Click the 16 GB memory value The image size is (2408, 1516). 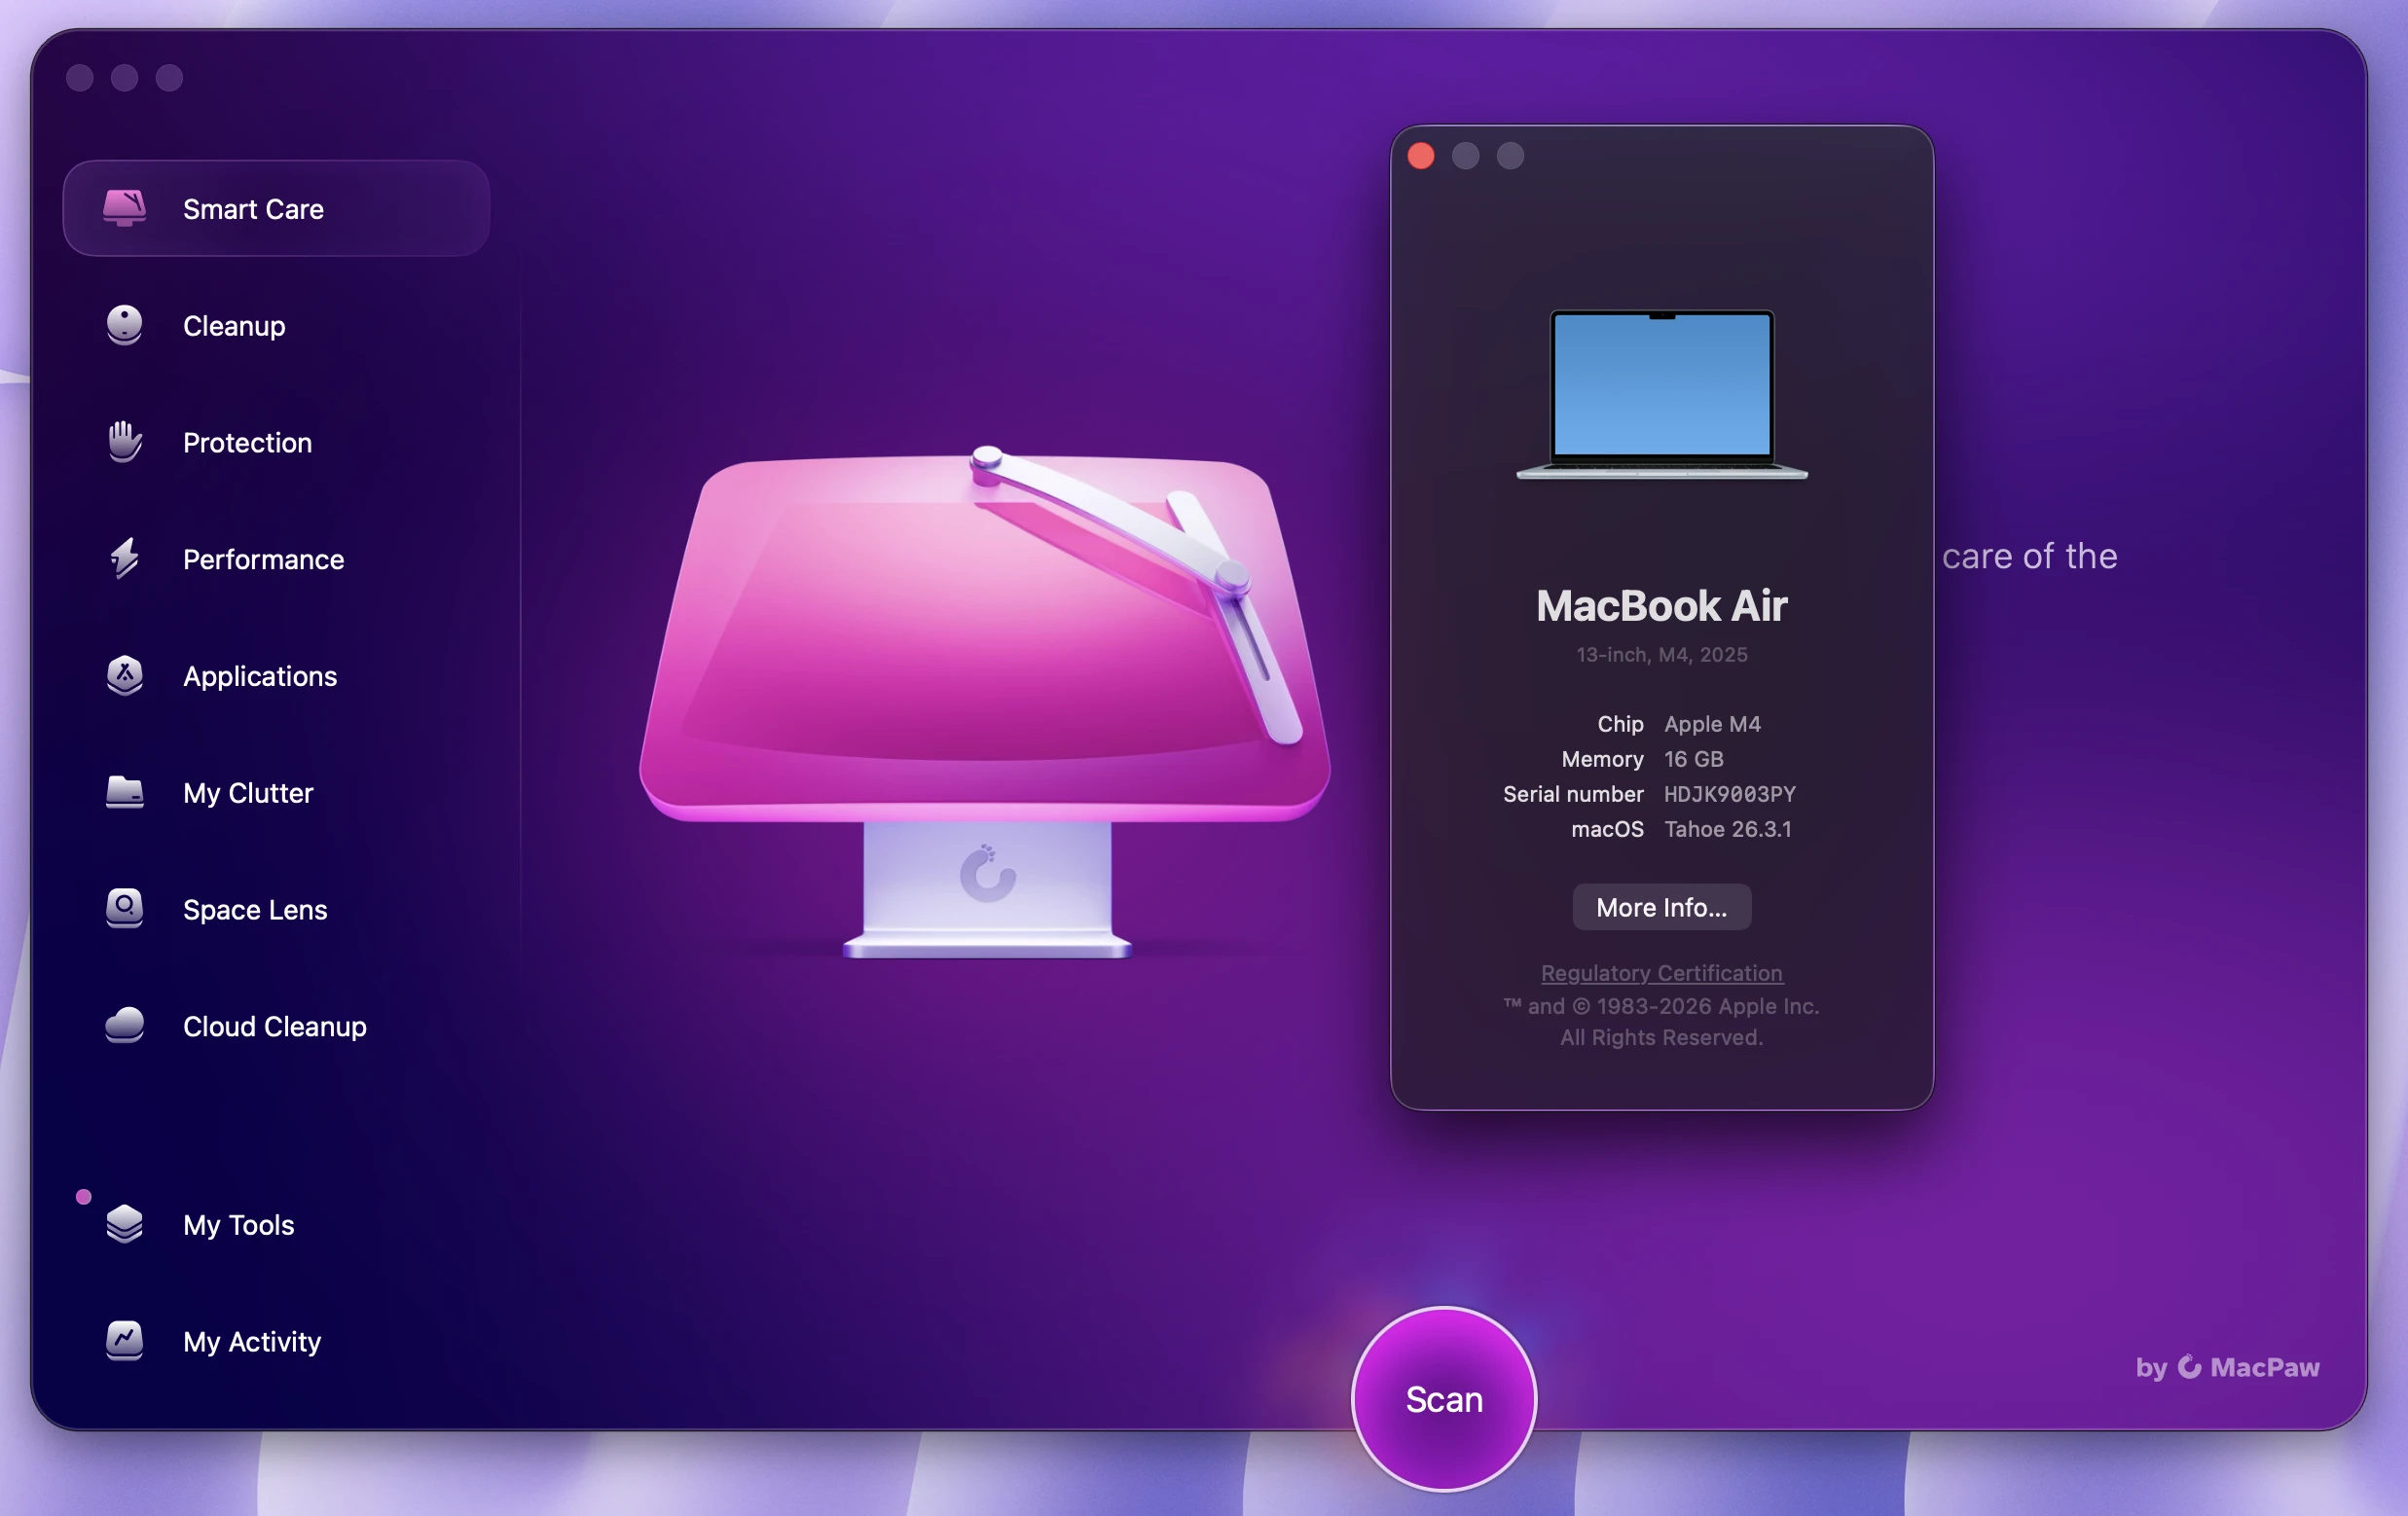coord(1694,759)
